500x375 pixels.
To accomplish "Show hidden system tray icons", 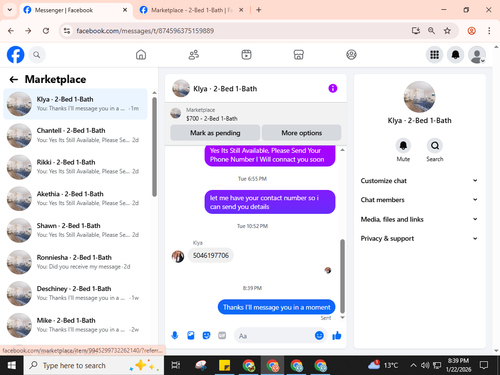I will coord(413,365).
